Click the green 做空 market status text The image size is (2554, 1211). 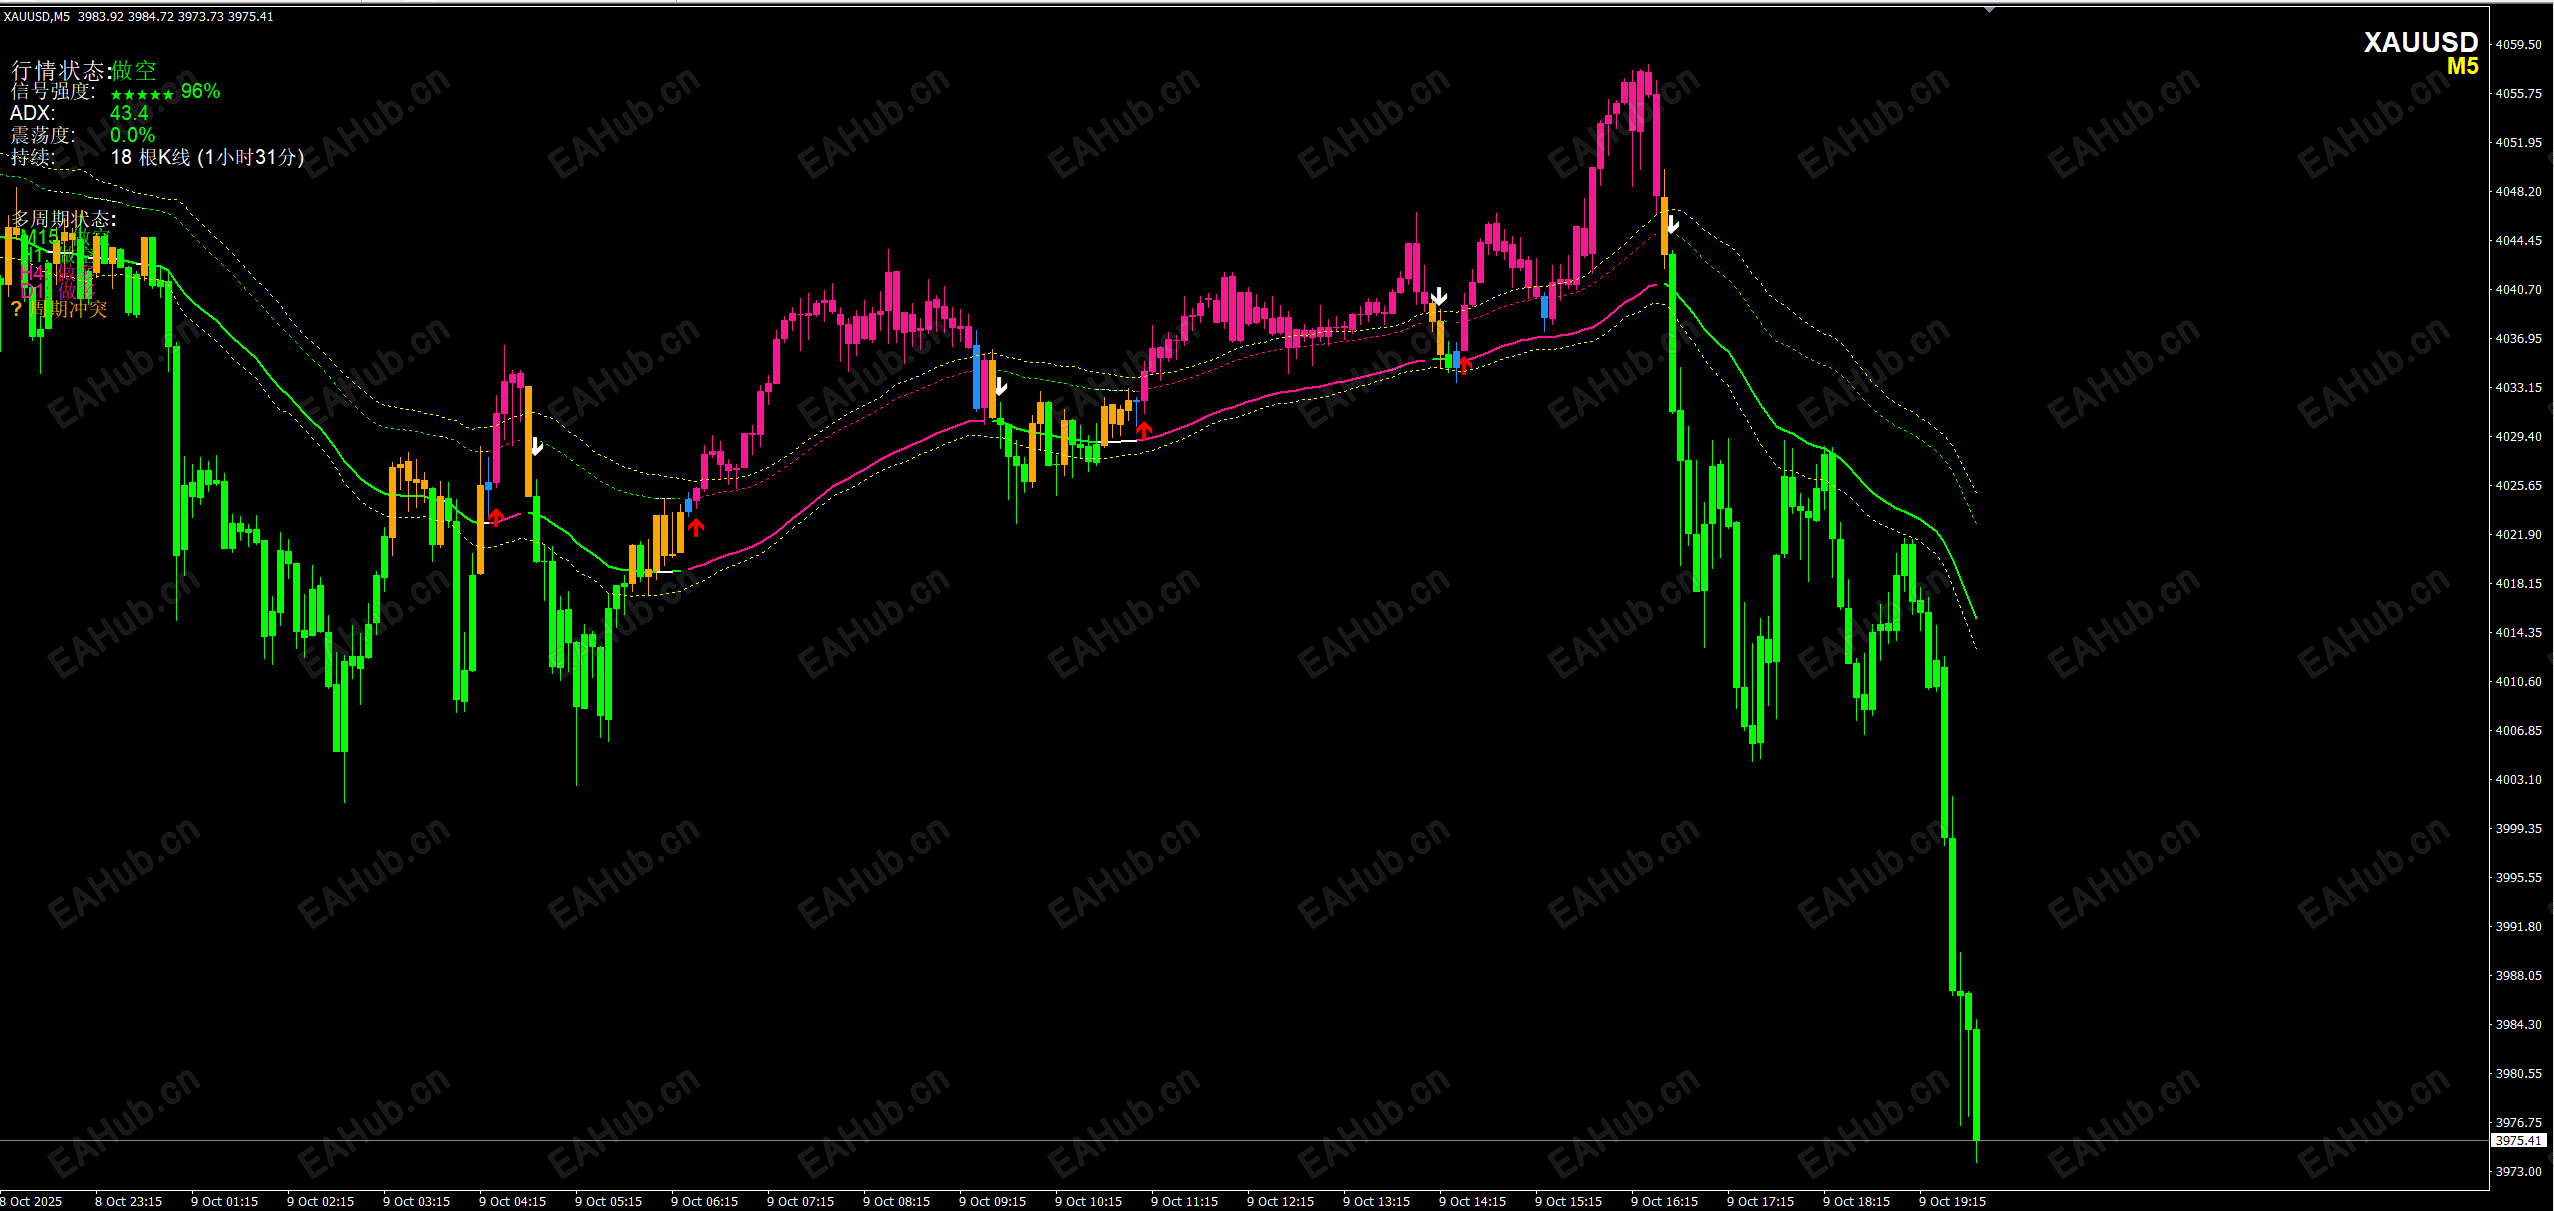[134, 70]
